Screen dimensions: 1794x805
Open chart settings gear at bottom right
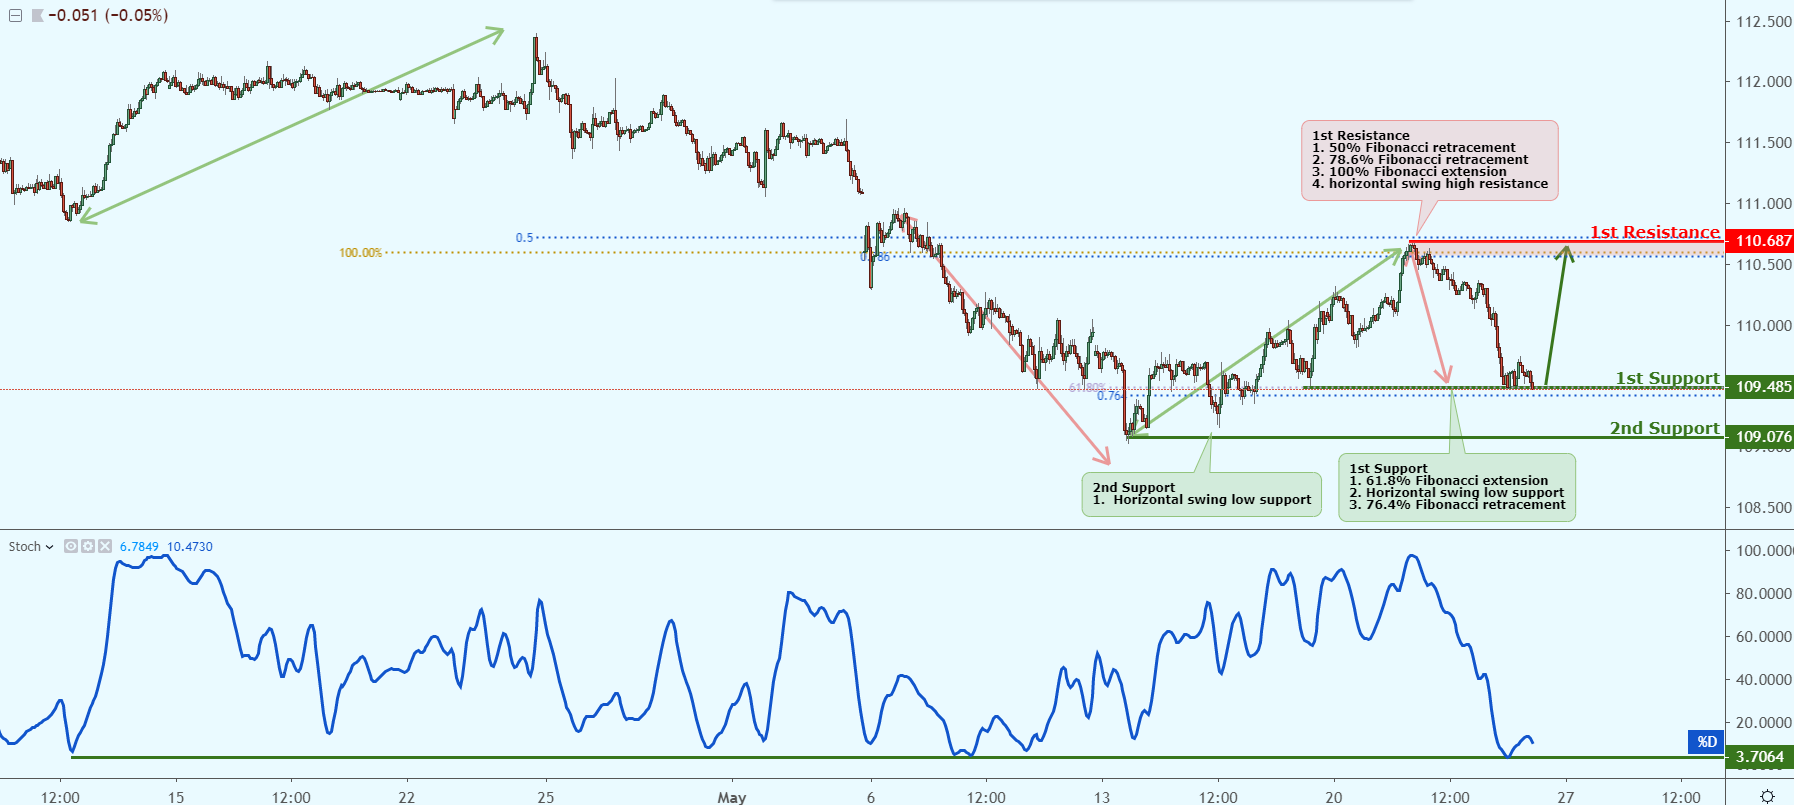1767,796
